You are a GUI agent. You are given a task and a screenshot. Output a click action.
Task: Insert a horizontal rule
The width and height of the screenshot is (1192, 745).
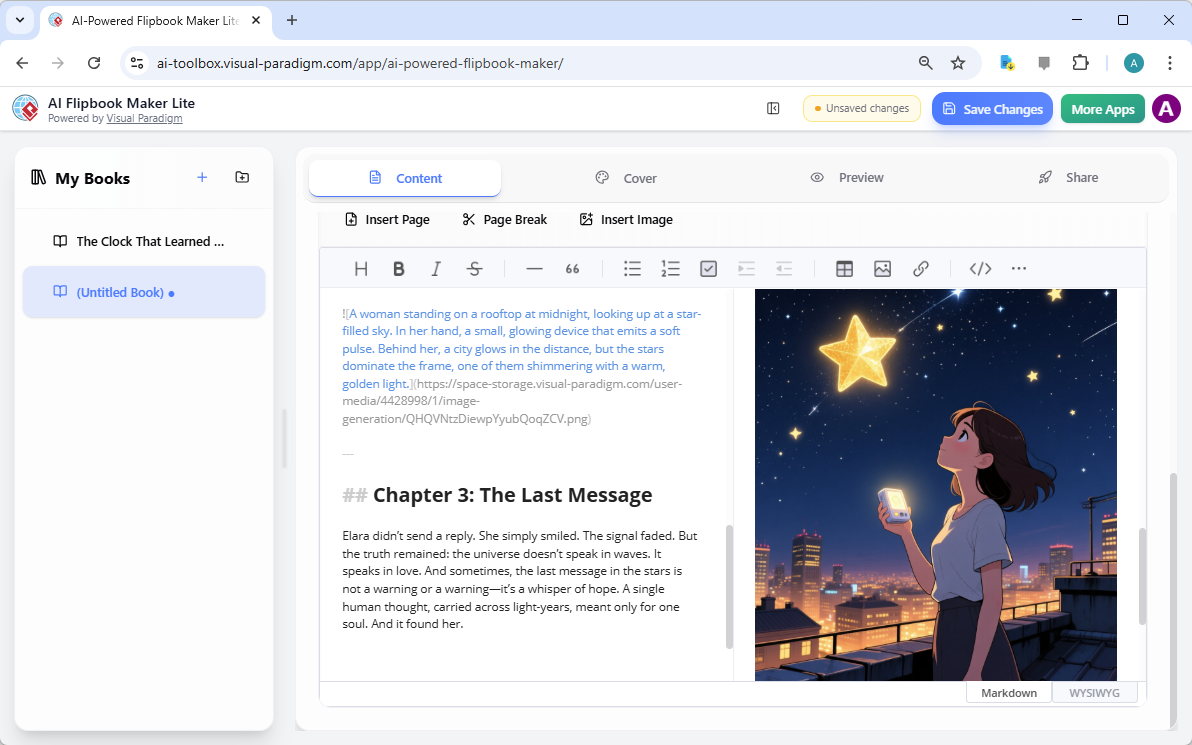coord(534,268)
